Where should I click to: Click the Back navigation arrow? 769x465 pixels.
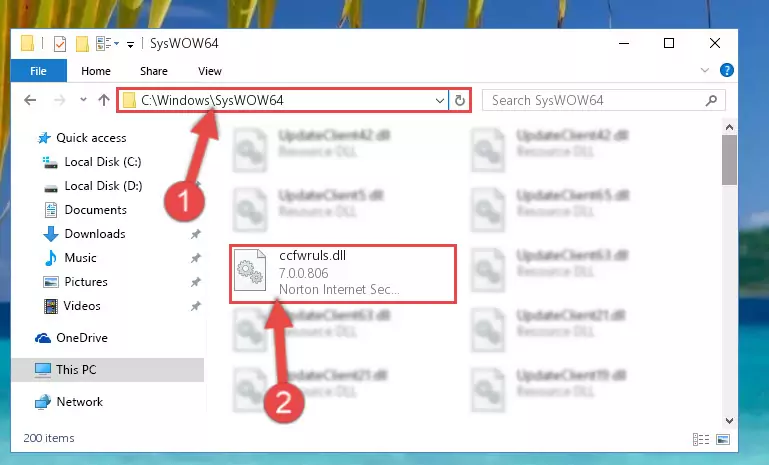tap(30, 101)
